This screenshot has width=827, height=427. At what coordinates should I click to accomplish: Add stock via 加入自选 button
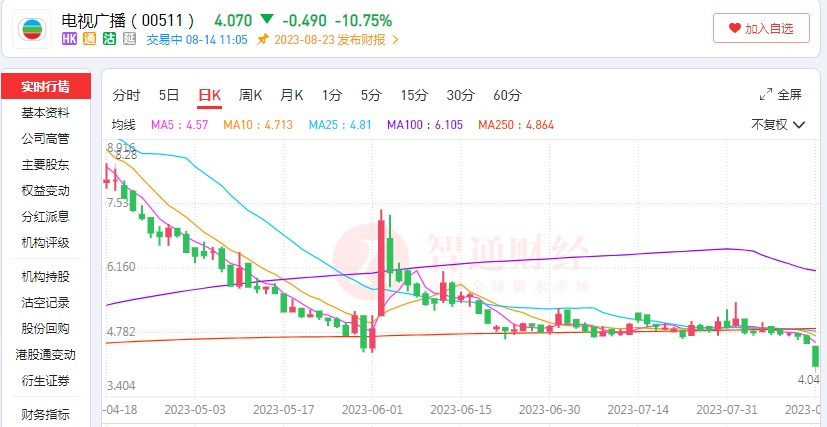click(x=761, y=28)
